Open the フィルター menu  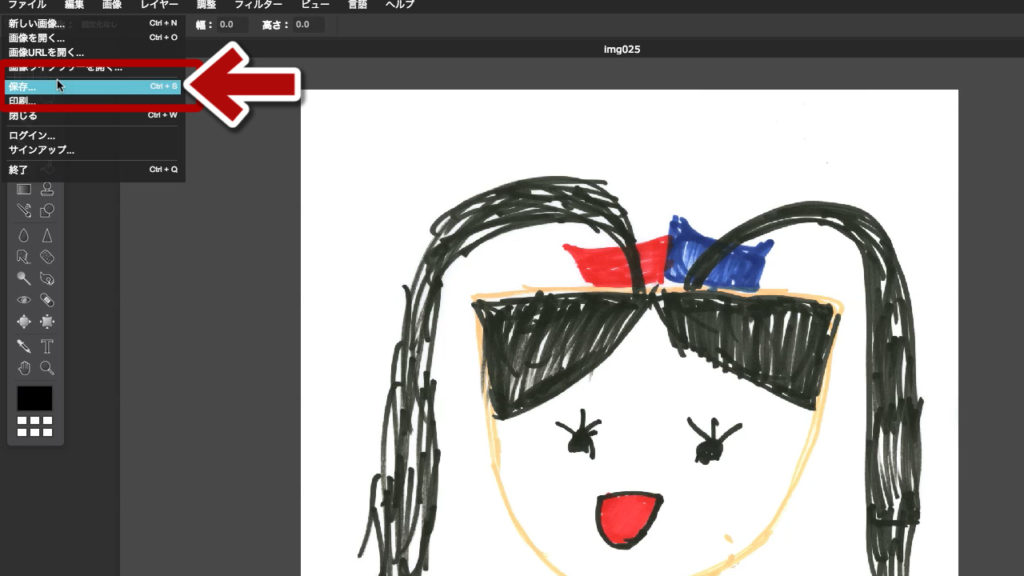pos(258,5)
